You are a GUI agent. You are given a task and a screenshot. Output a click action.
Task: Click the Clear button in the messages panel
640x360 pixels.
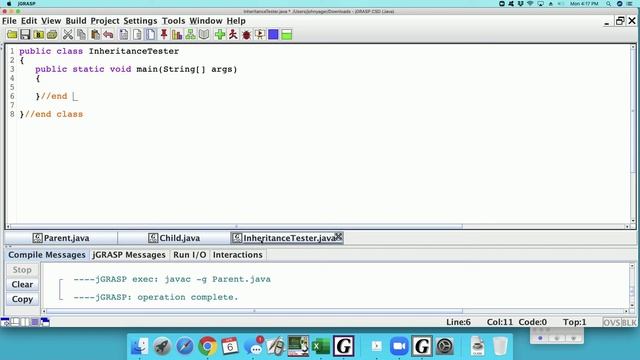22,284
